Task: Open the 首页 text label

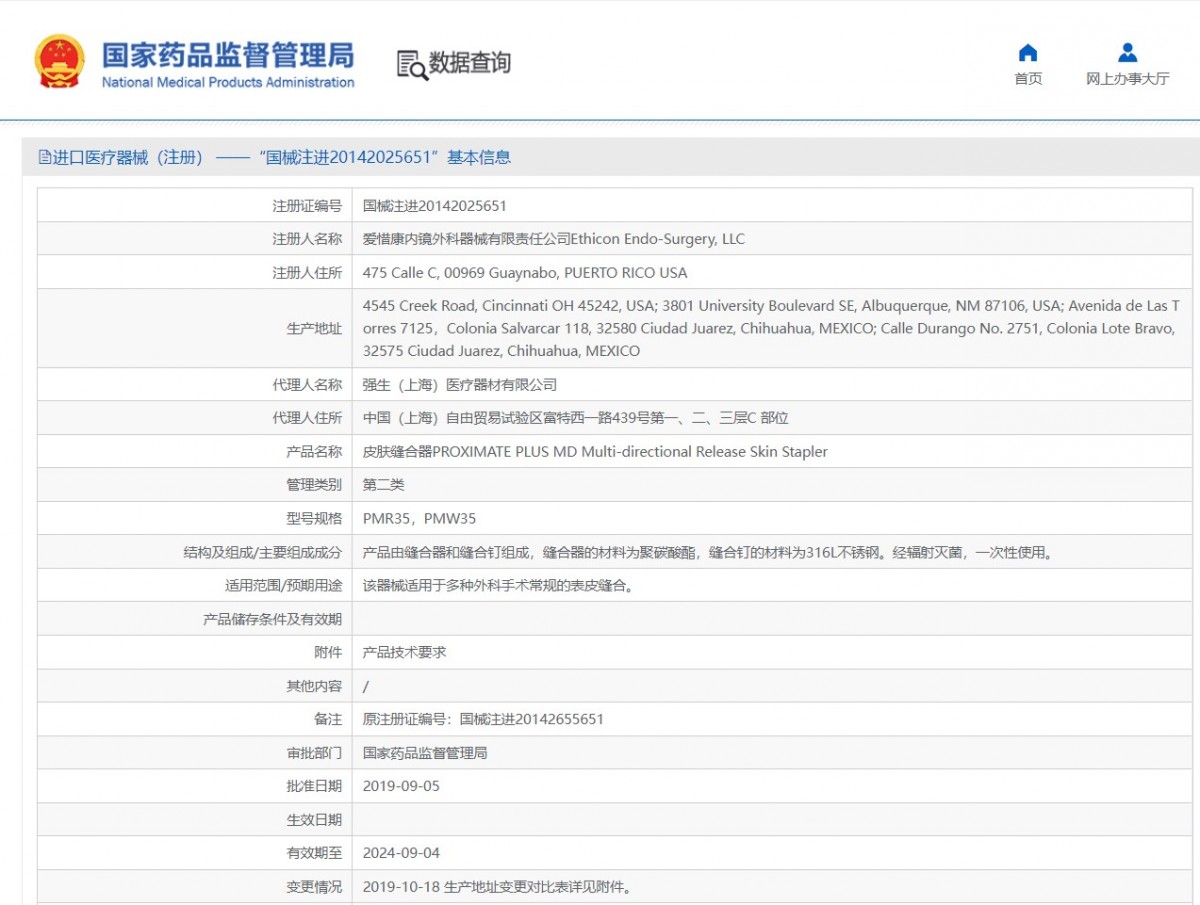Action: 1028,79
